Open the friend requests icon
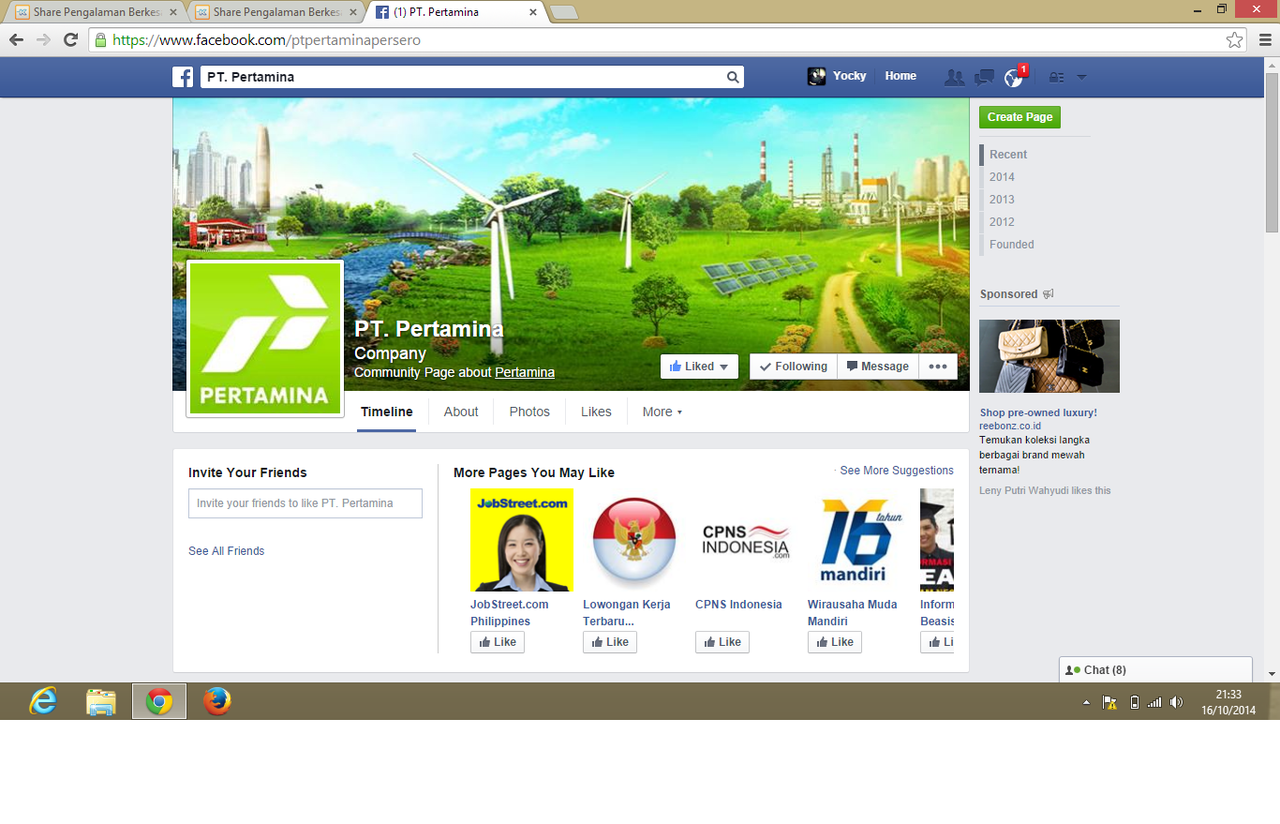Screen dimensions: 1280x824 pyautogui.click(x=955, y=77)
